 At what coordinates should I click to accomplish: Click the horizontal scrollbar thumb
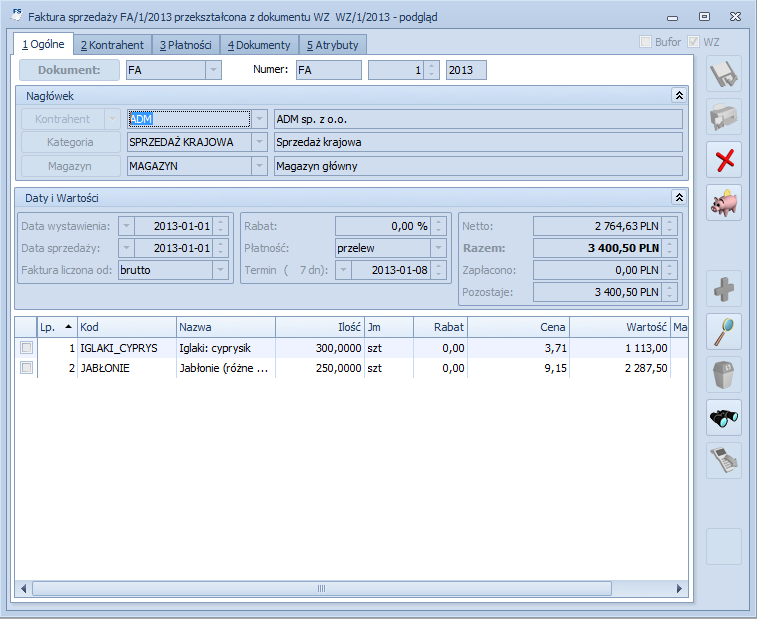click(x=322, y=589)
